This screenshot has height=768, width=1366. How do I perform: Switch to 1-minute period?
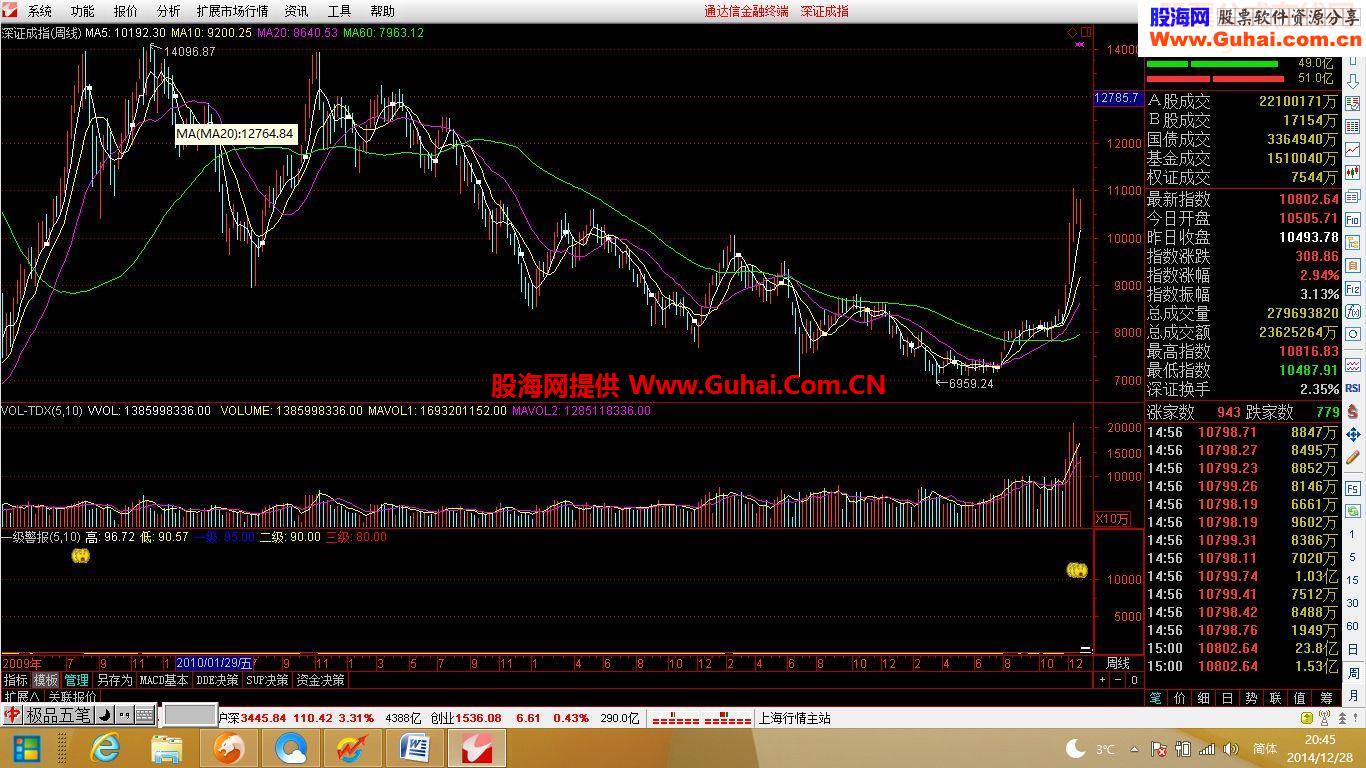pos(1353,534)
